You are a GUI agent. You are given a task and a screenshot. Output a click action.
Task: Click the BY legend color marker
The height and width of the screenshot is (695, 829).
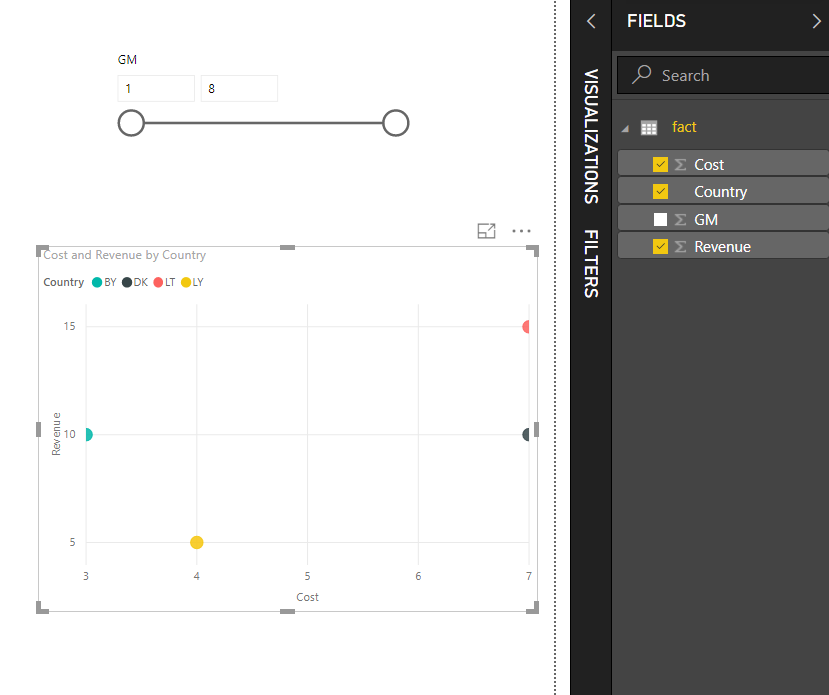point(97,282)
